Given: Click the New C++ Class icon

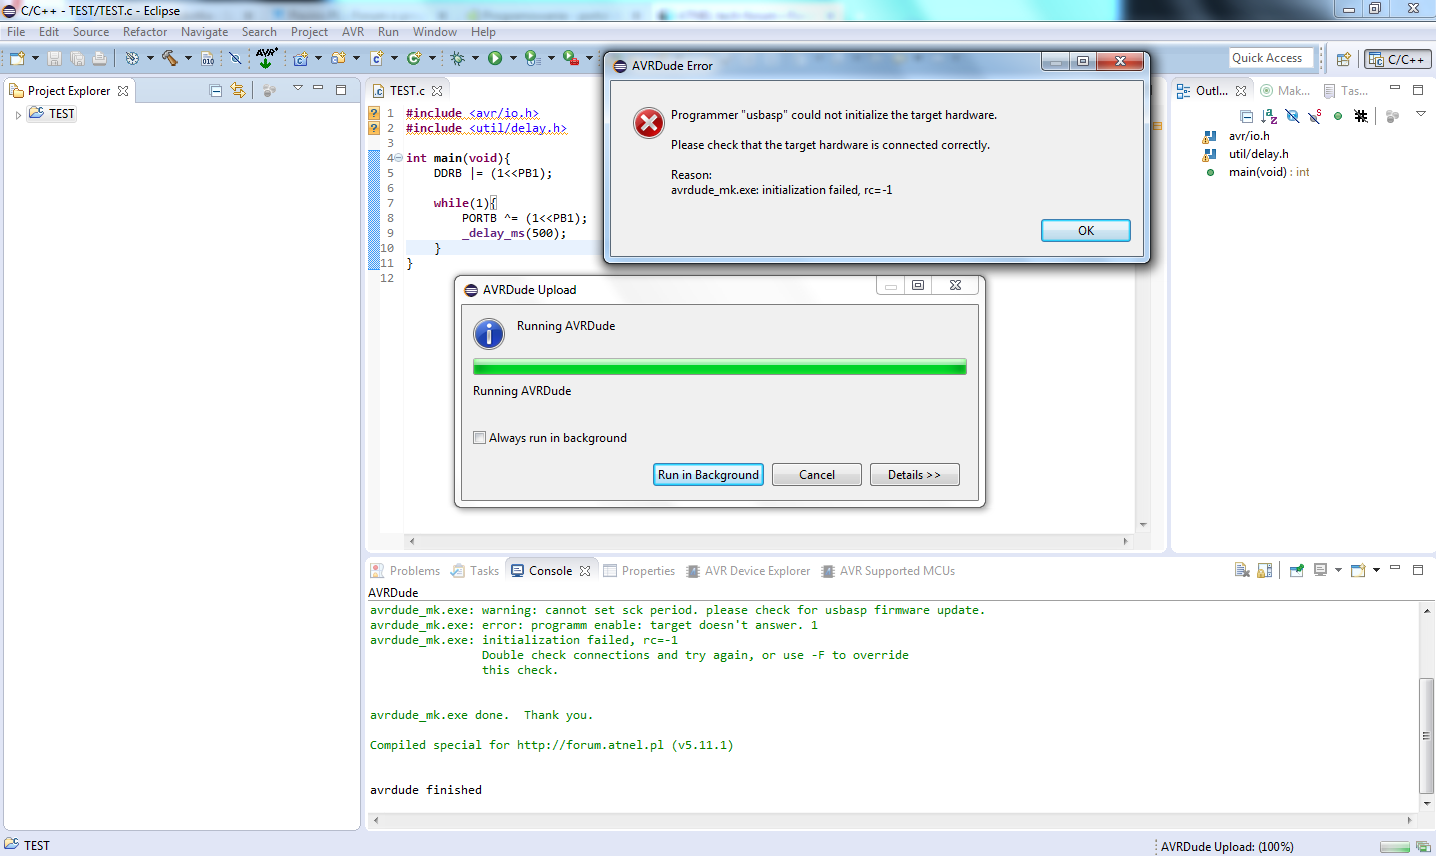Looking at the screenshot, I should pyautogui.click(x=414, y=58).
